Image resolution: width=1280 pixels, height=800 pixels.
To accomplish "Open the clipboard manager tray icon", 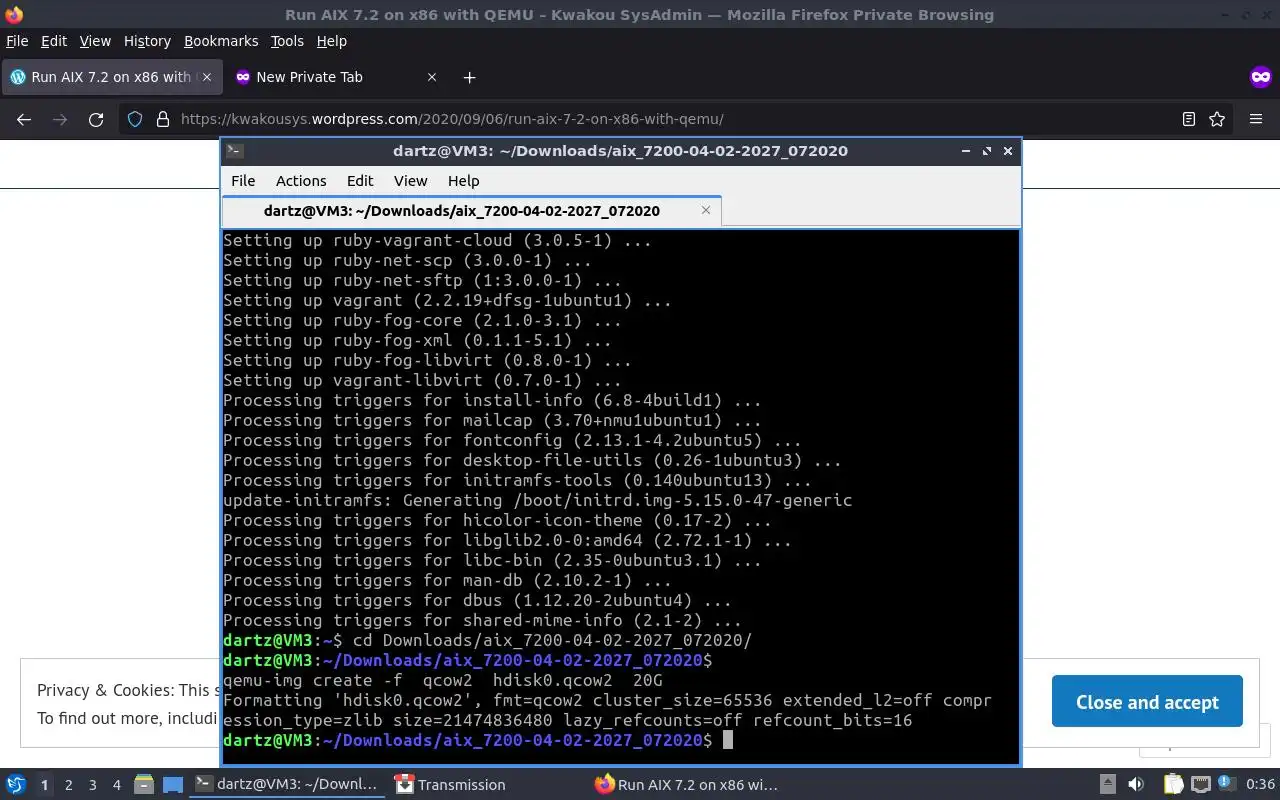I will (x=1173, y=785).
